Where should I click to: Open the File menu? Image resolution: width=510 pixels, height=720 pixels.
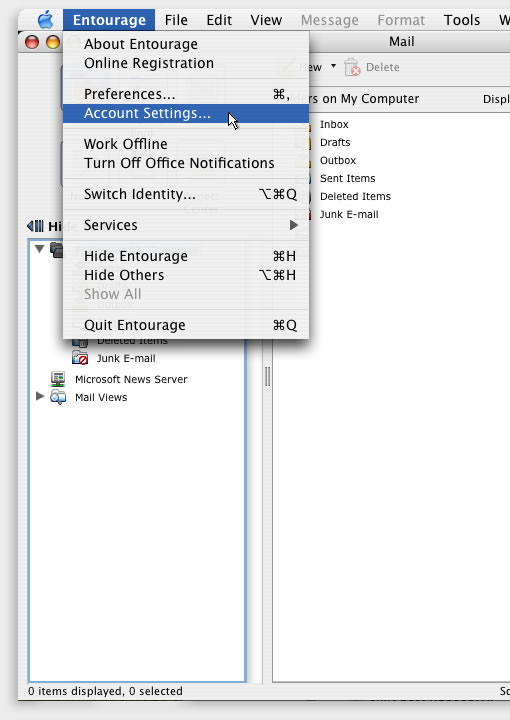click(176, 20)
